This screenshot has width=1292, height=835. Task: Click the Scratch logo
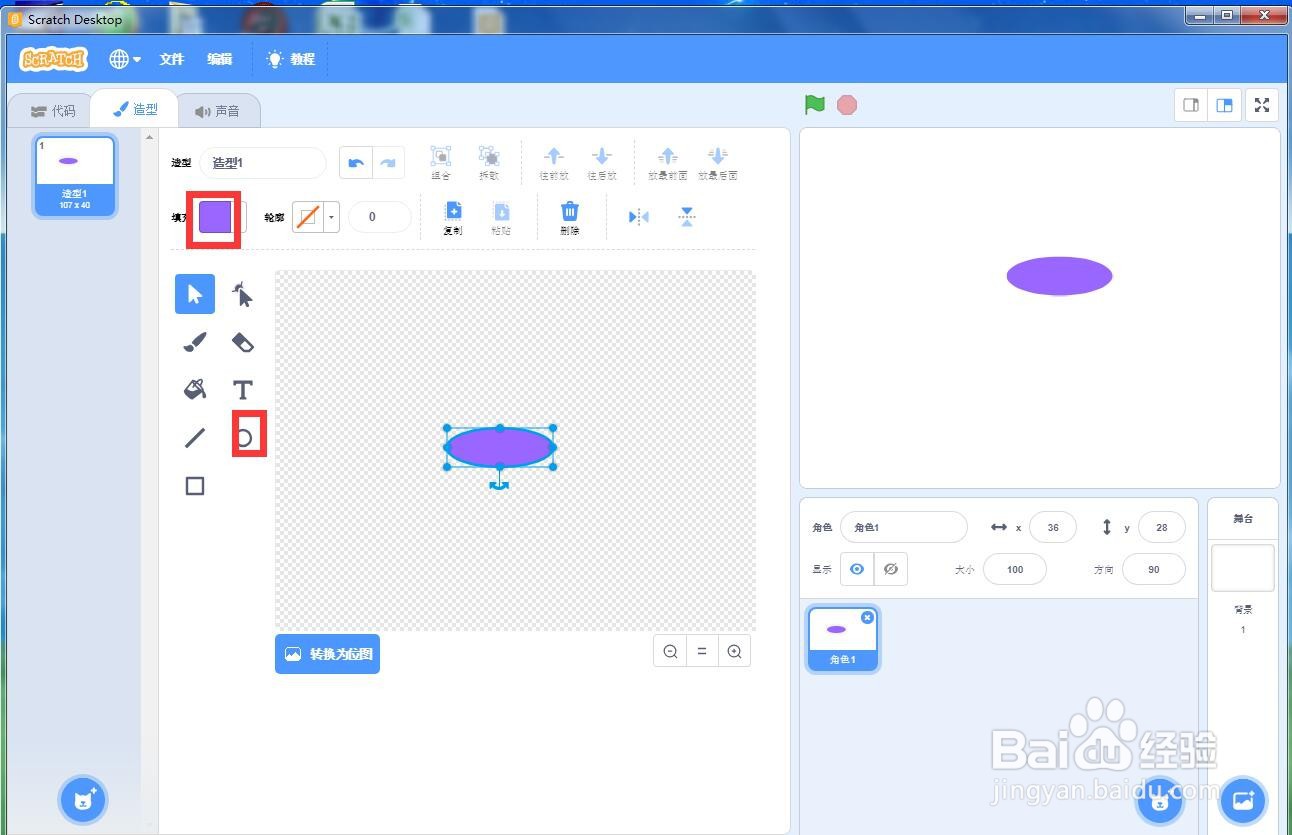[x=54, y=59]
